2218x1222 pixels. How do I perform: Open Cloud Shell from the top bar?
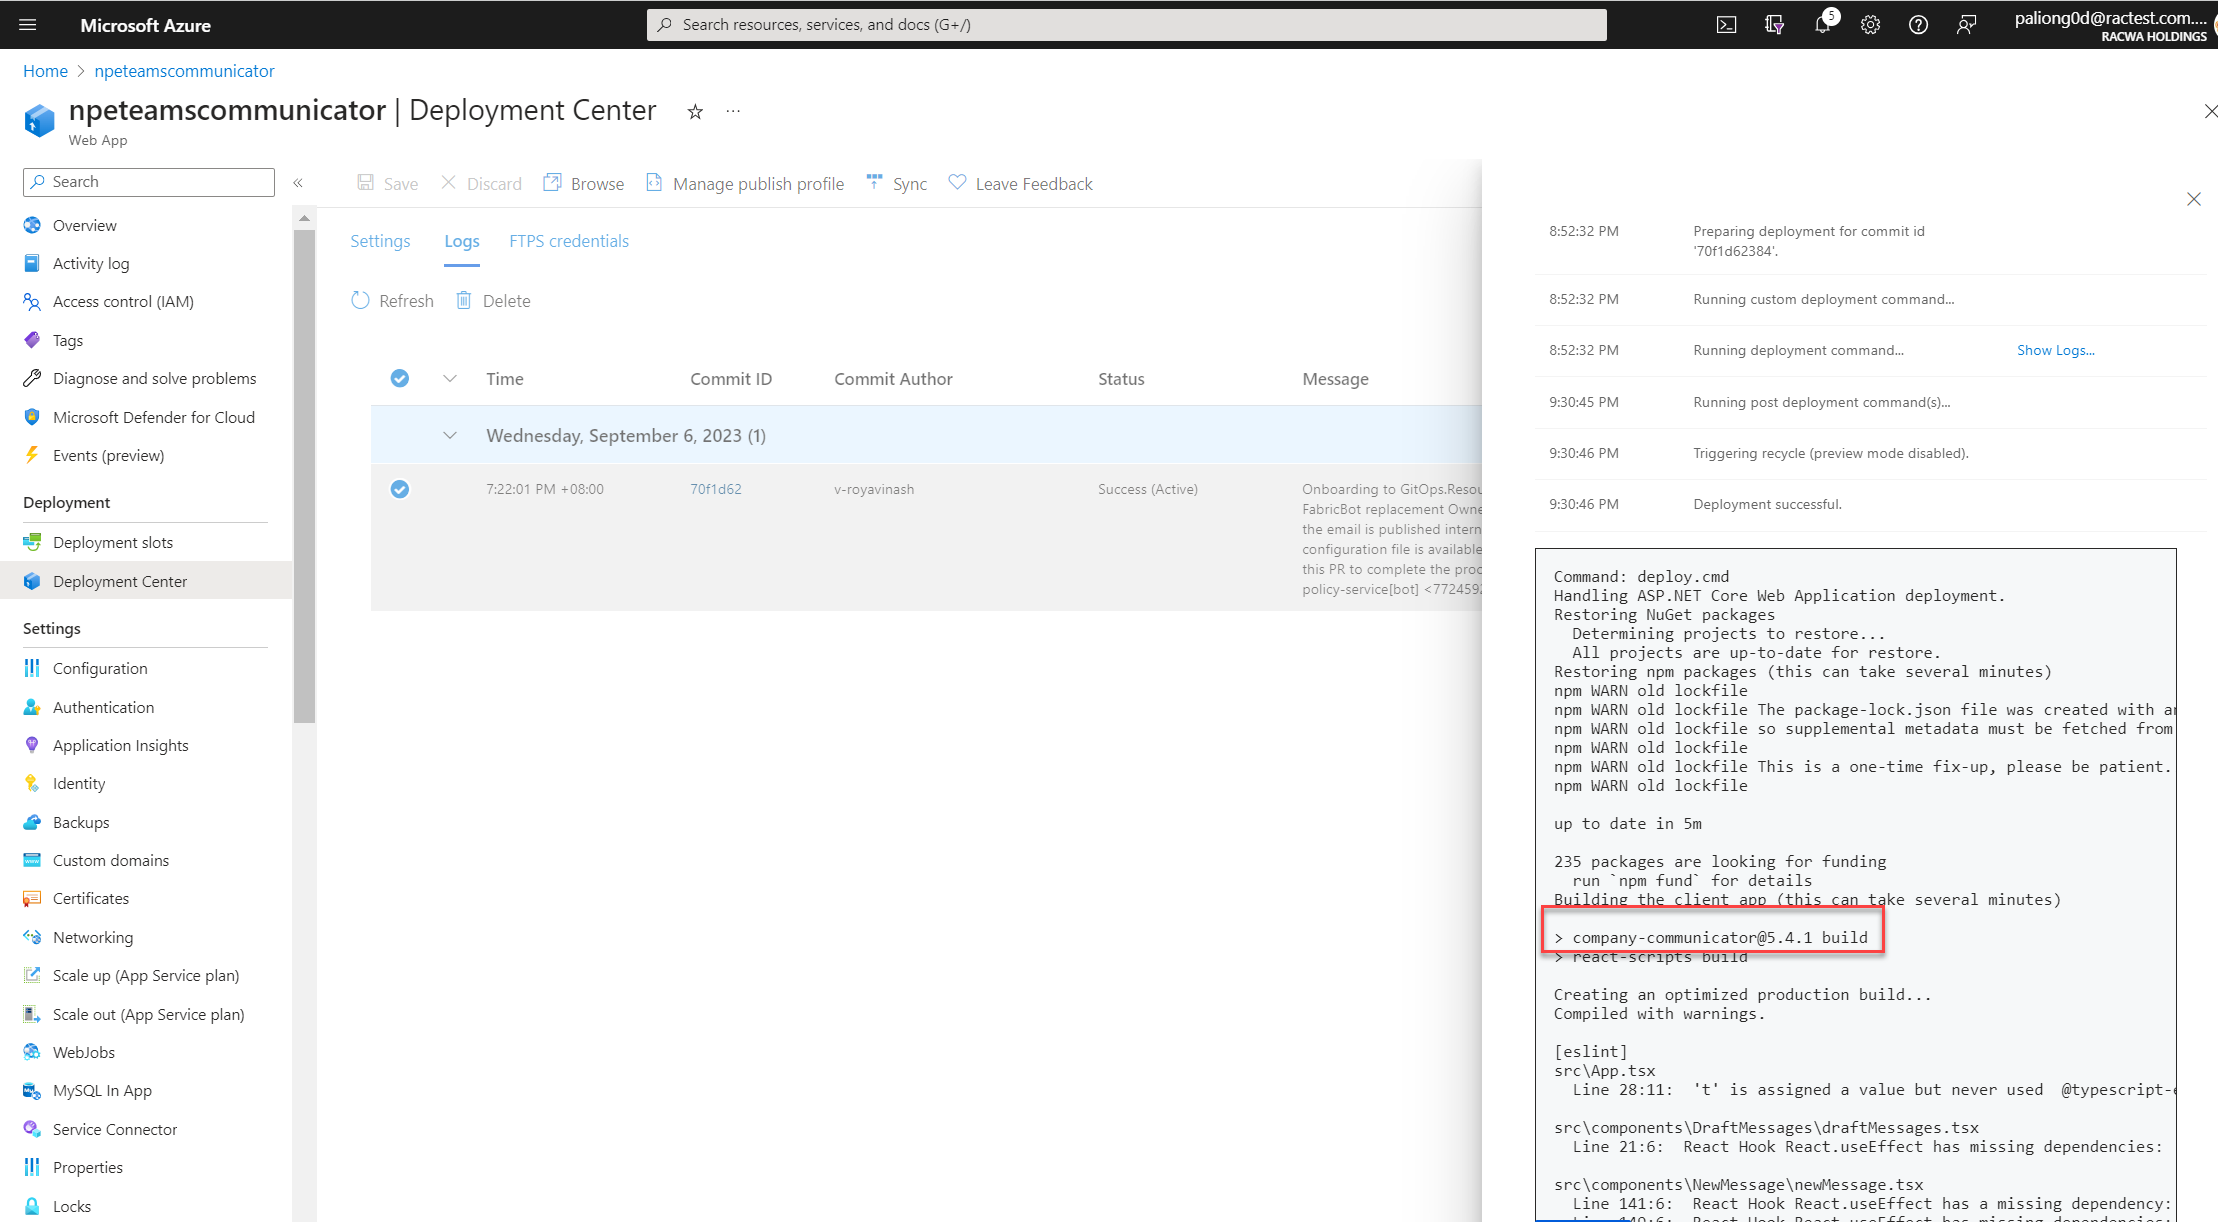click(x=1726, y=24)
